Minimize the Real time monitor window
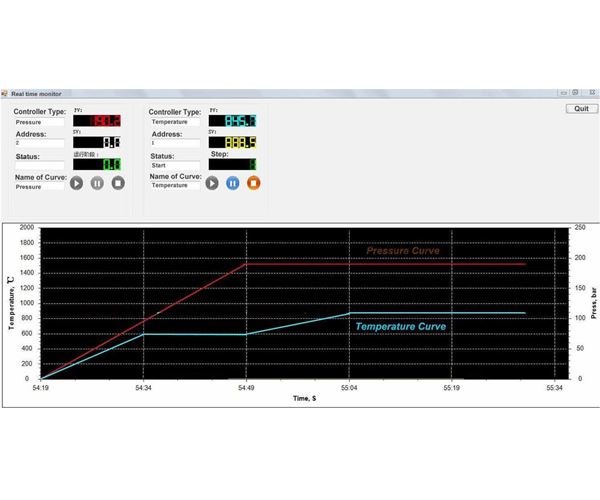The width and height of the screenshot is (600, 500). tap(563, 93)
